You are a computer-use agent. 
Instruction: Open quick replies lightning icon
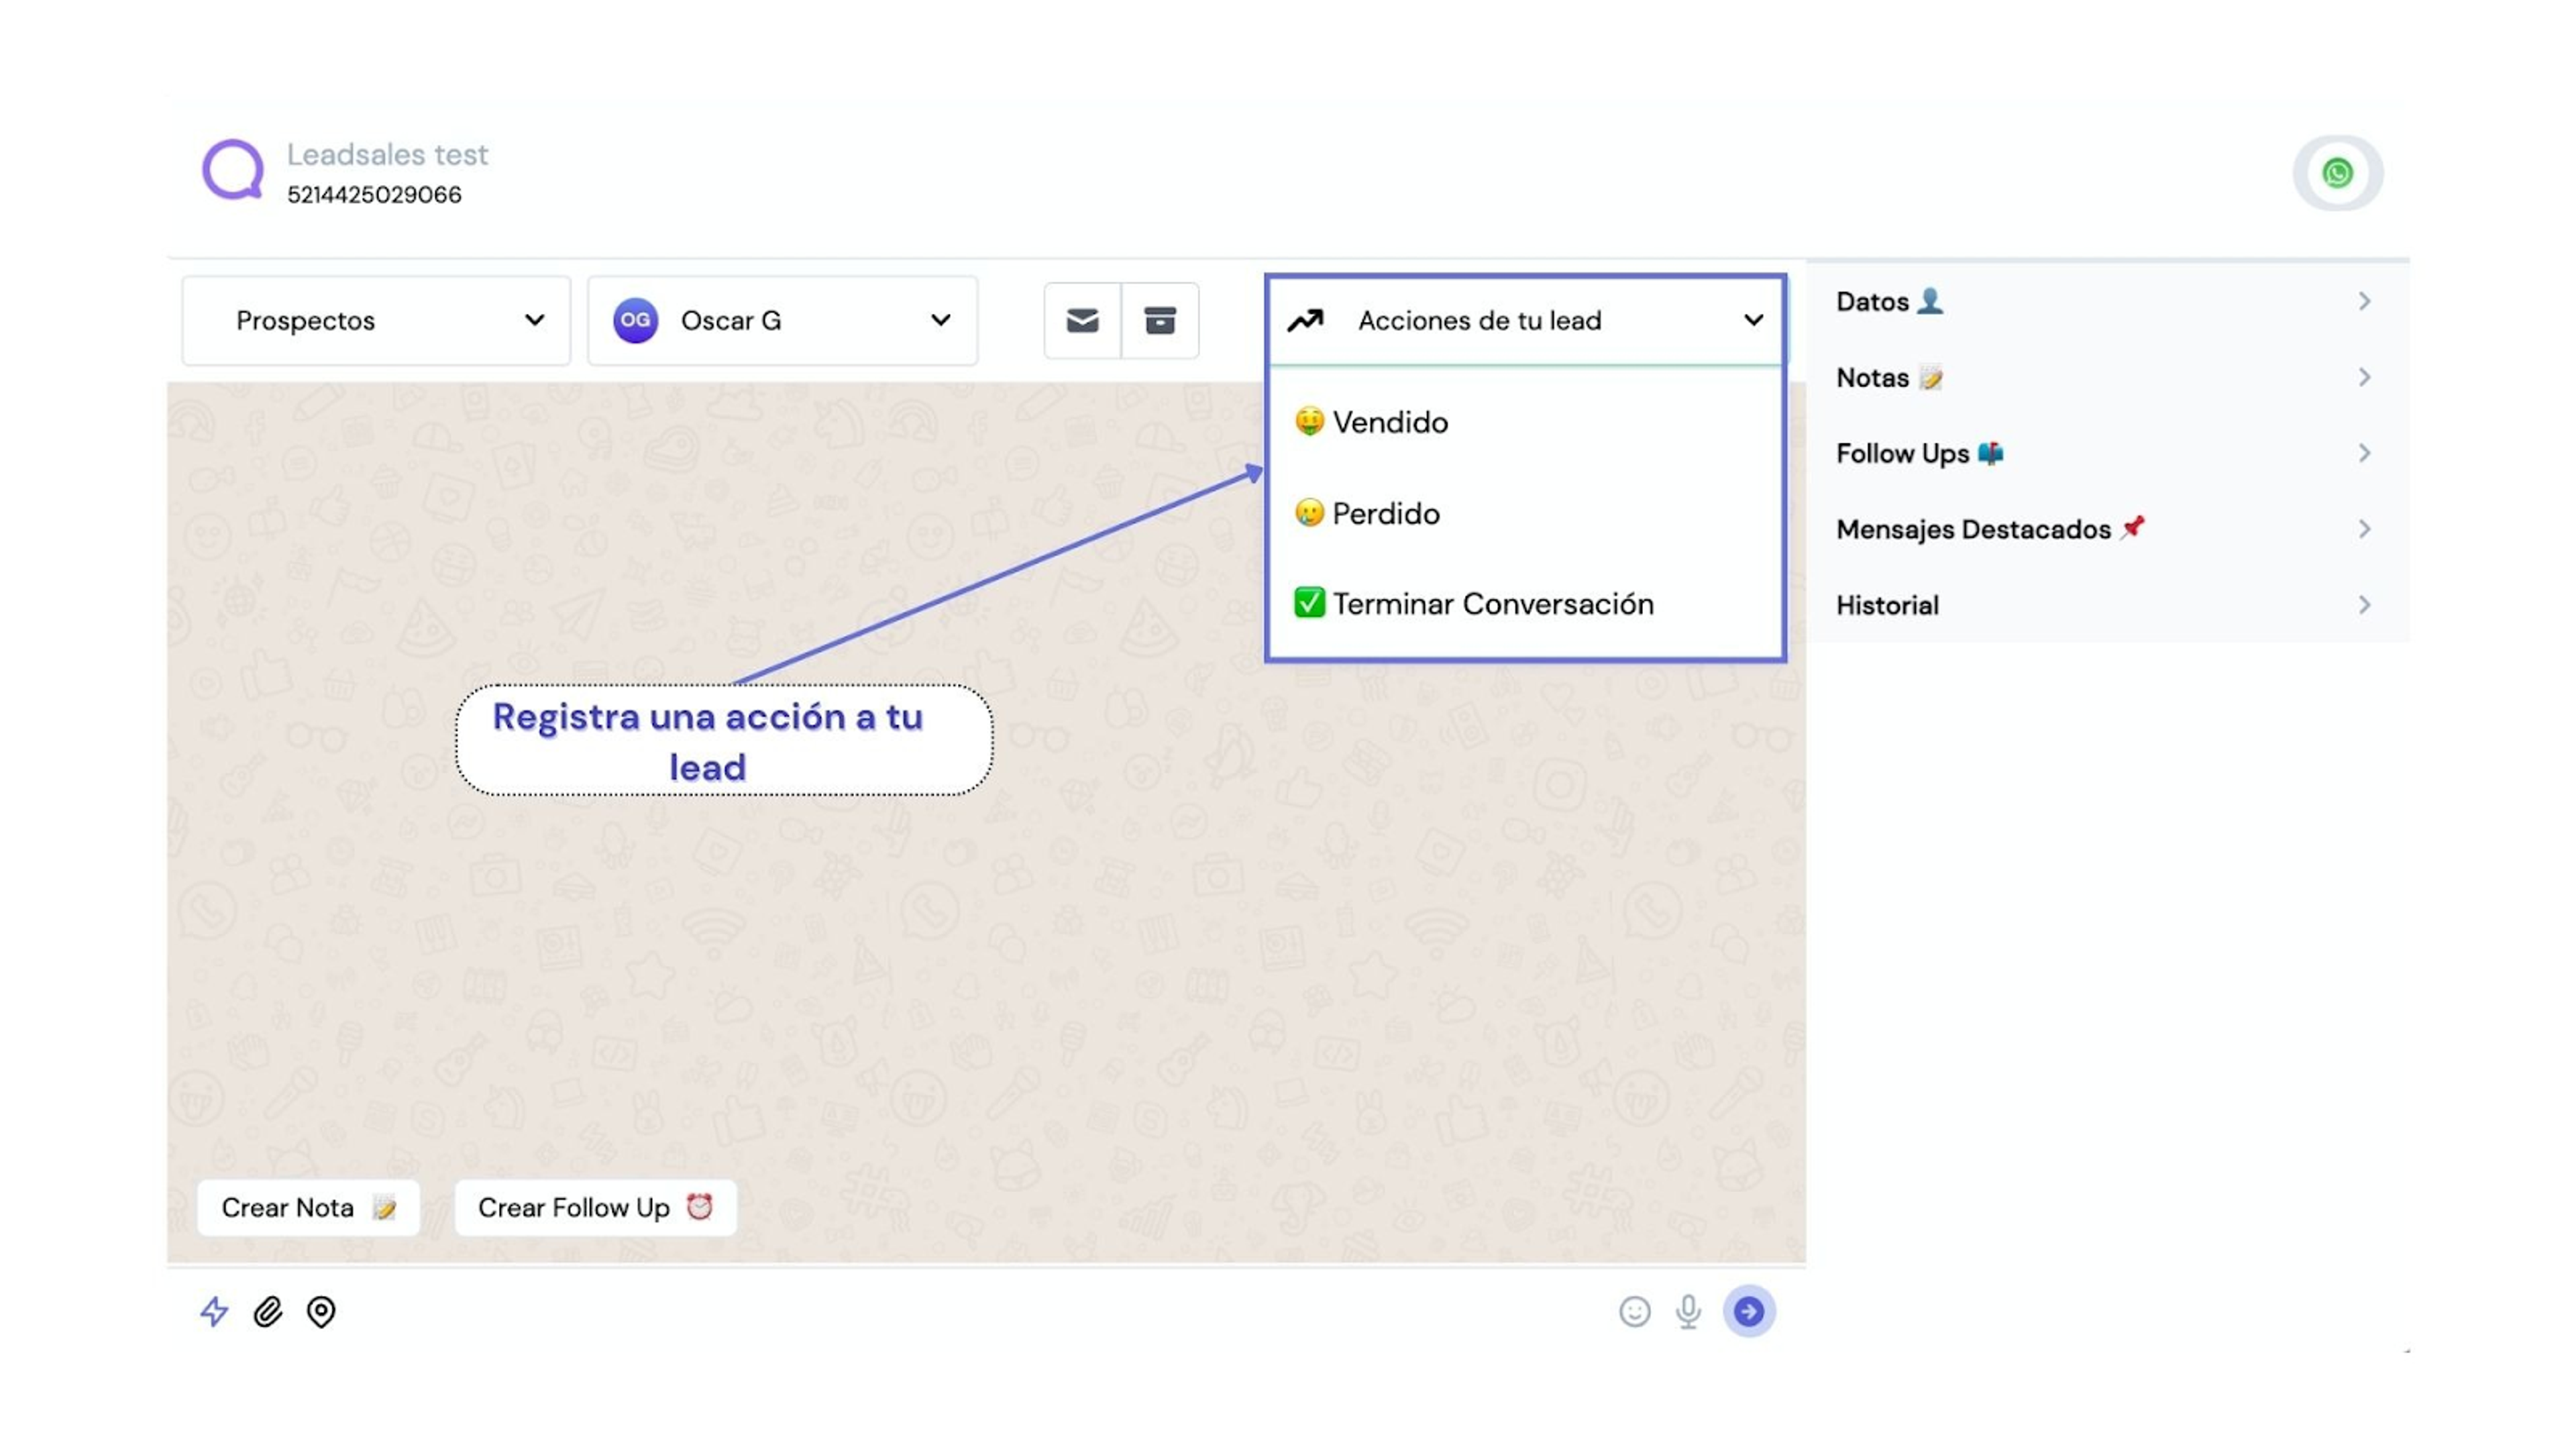click(214, 1311)
